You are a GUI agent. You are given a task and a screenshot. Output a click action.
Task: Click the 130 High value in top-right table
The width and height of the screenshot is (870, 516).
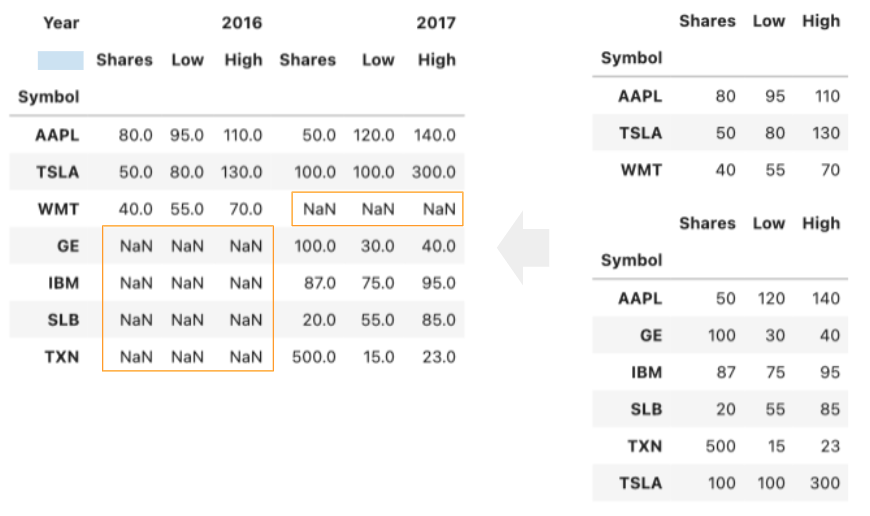[826, 133]
